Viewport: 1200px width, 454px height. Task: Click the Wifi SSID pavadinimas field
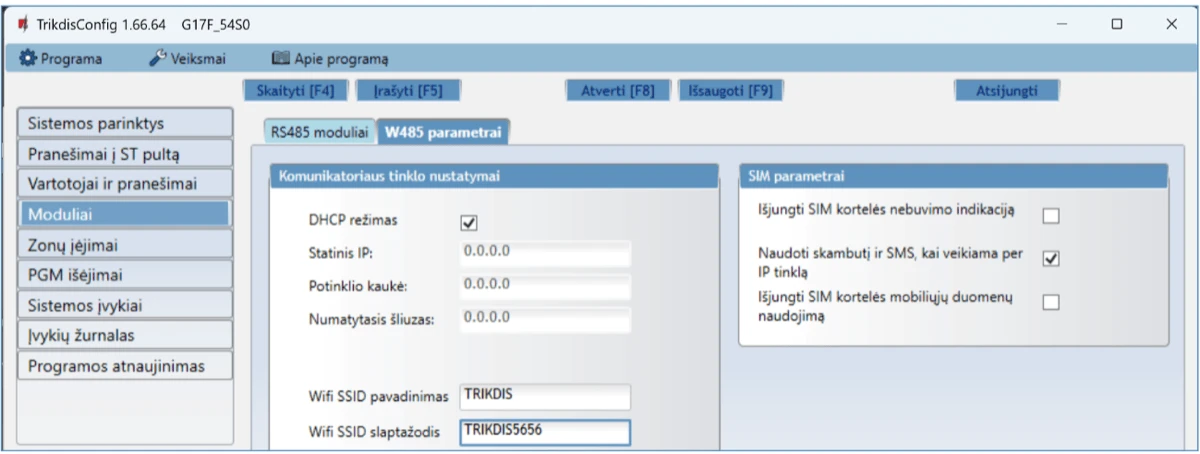tap(543, 396)
